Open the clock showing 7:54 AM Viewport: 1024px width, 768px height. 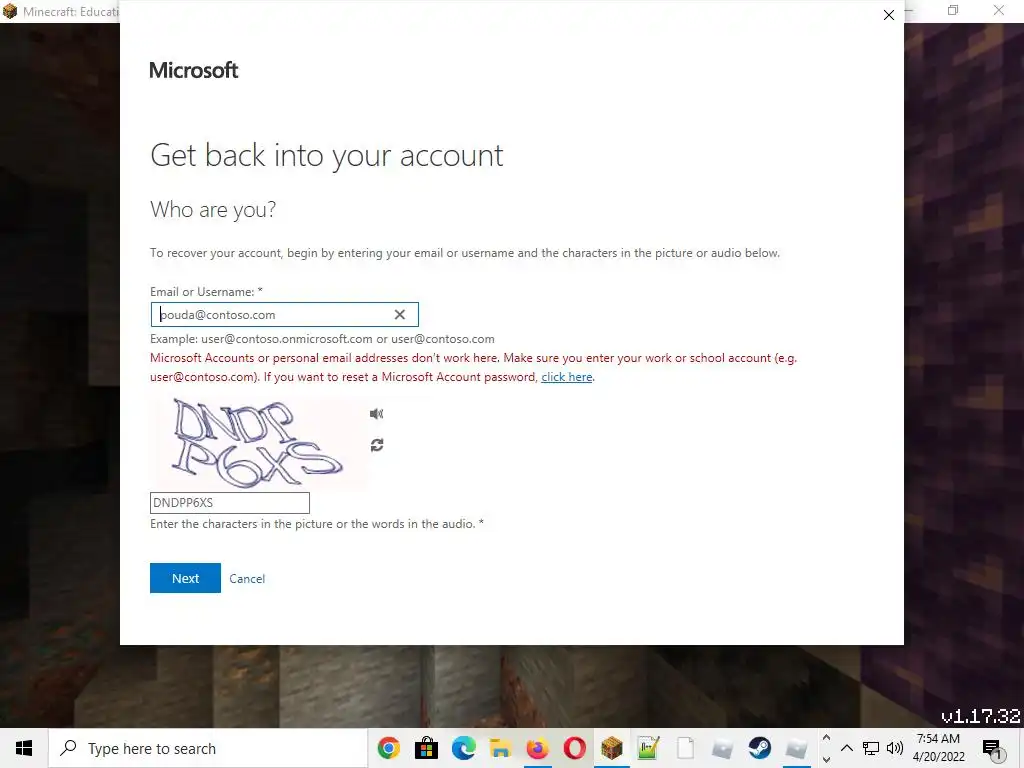[938, 748]
